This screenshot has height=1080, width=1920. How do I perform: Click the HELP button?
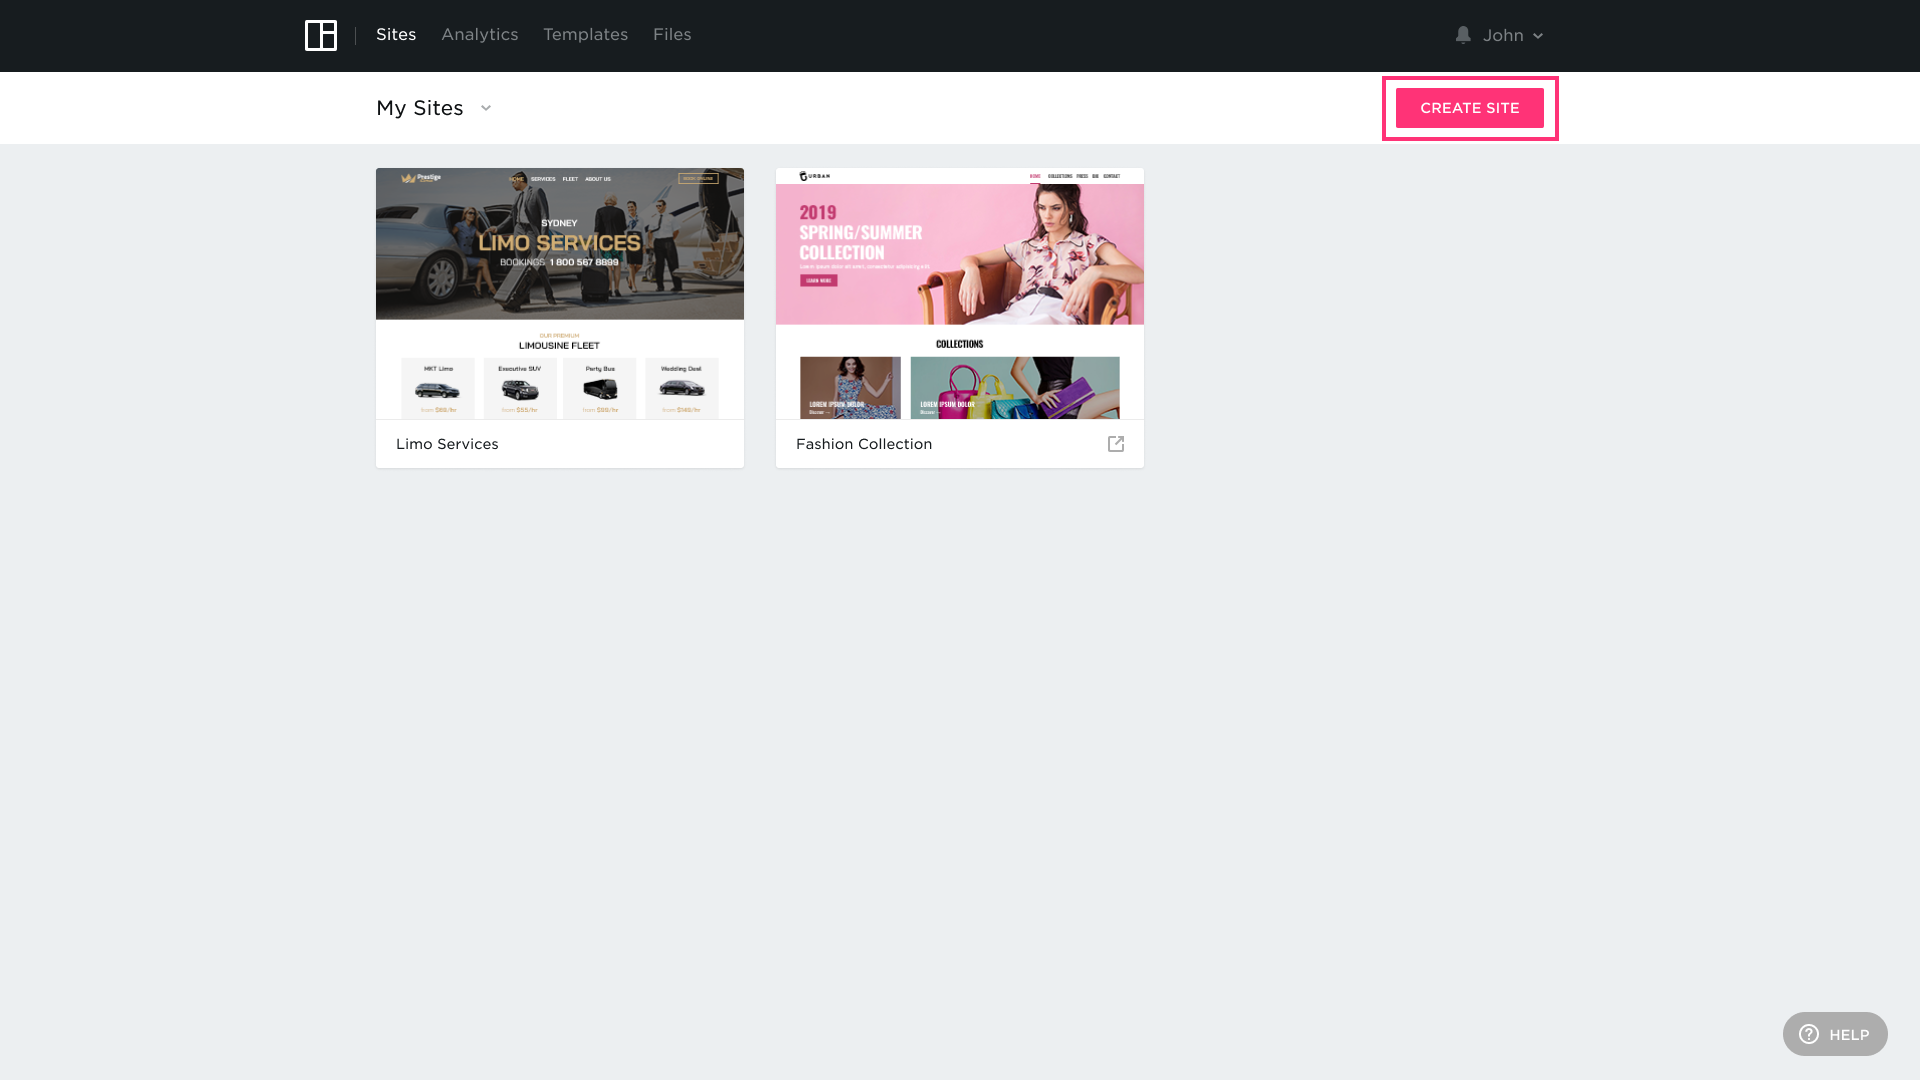(x=1848, y=1034)
